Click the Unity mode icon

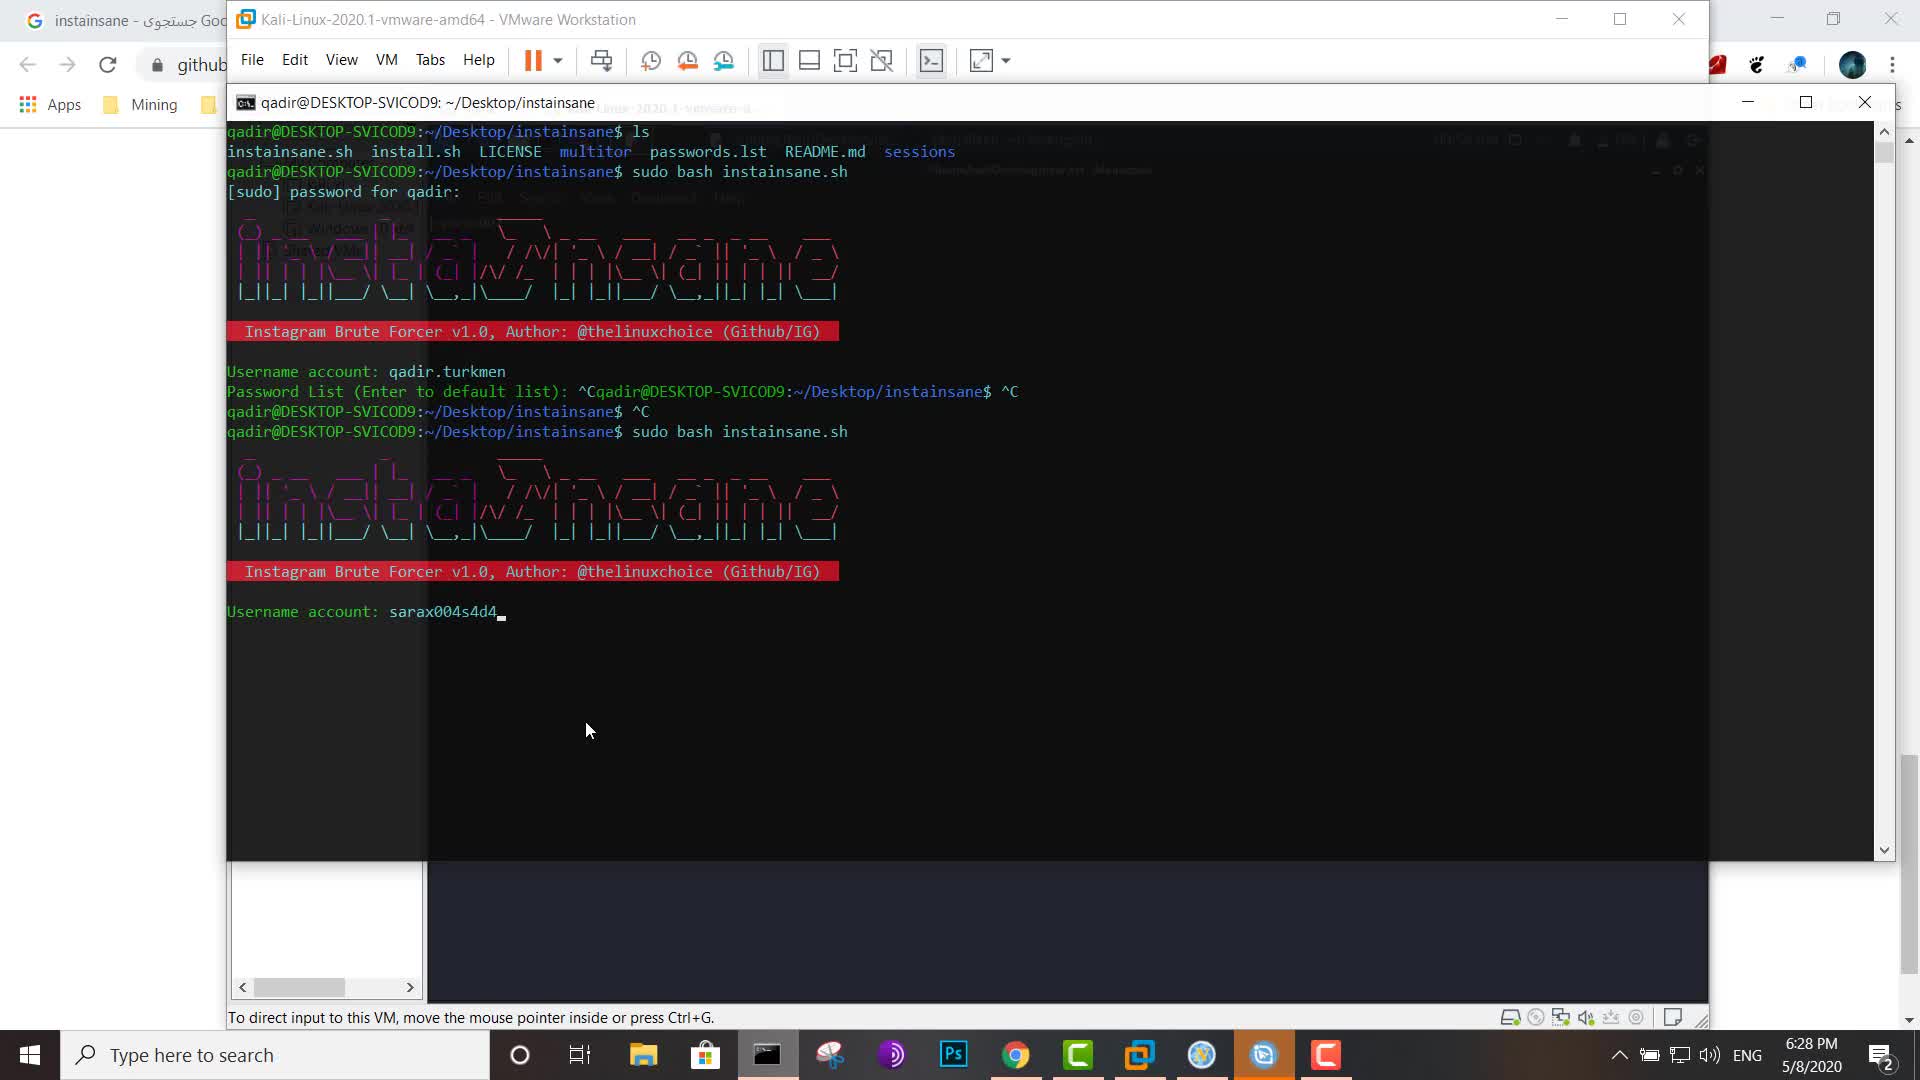pyautogui.click(x=882, y=61)
